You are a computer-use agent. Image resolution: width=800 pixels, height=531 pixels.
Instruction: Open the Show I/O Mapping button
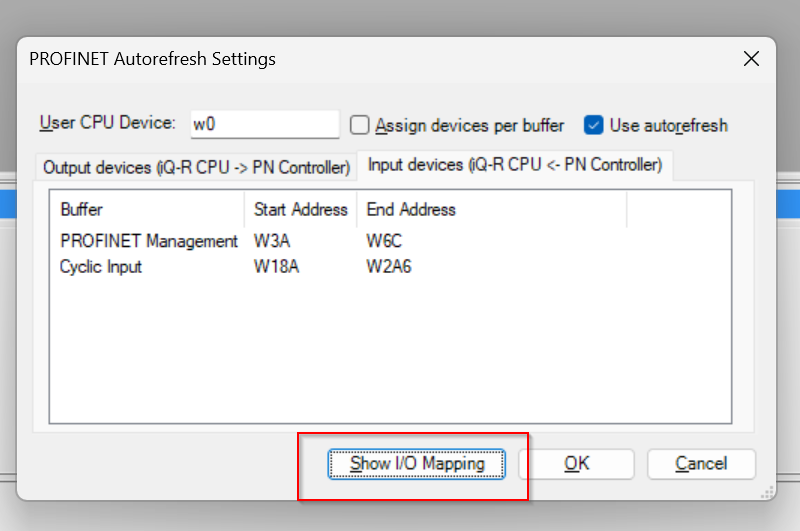click(x=416, y=464)
